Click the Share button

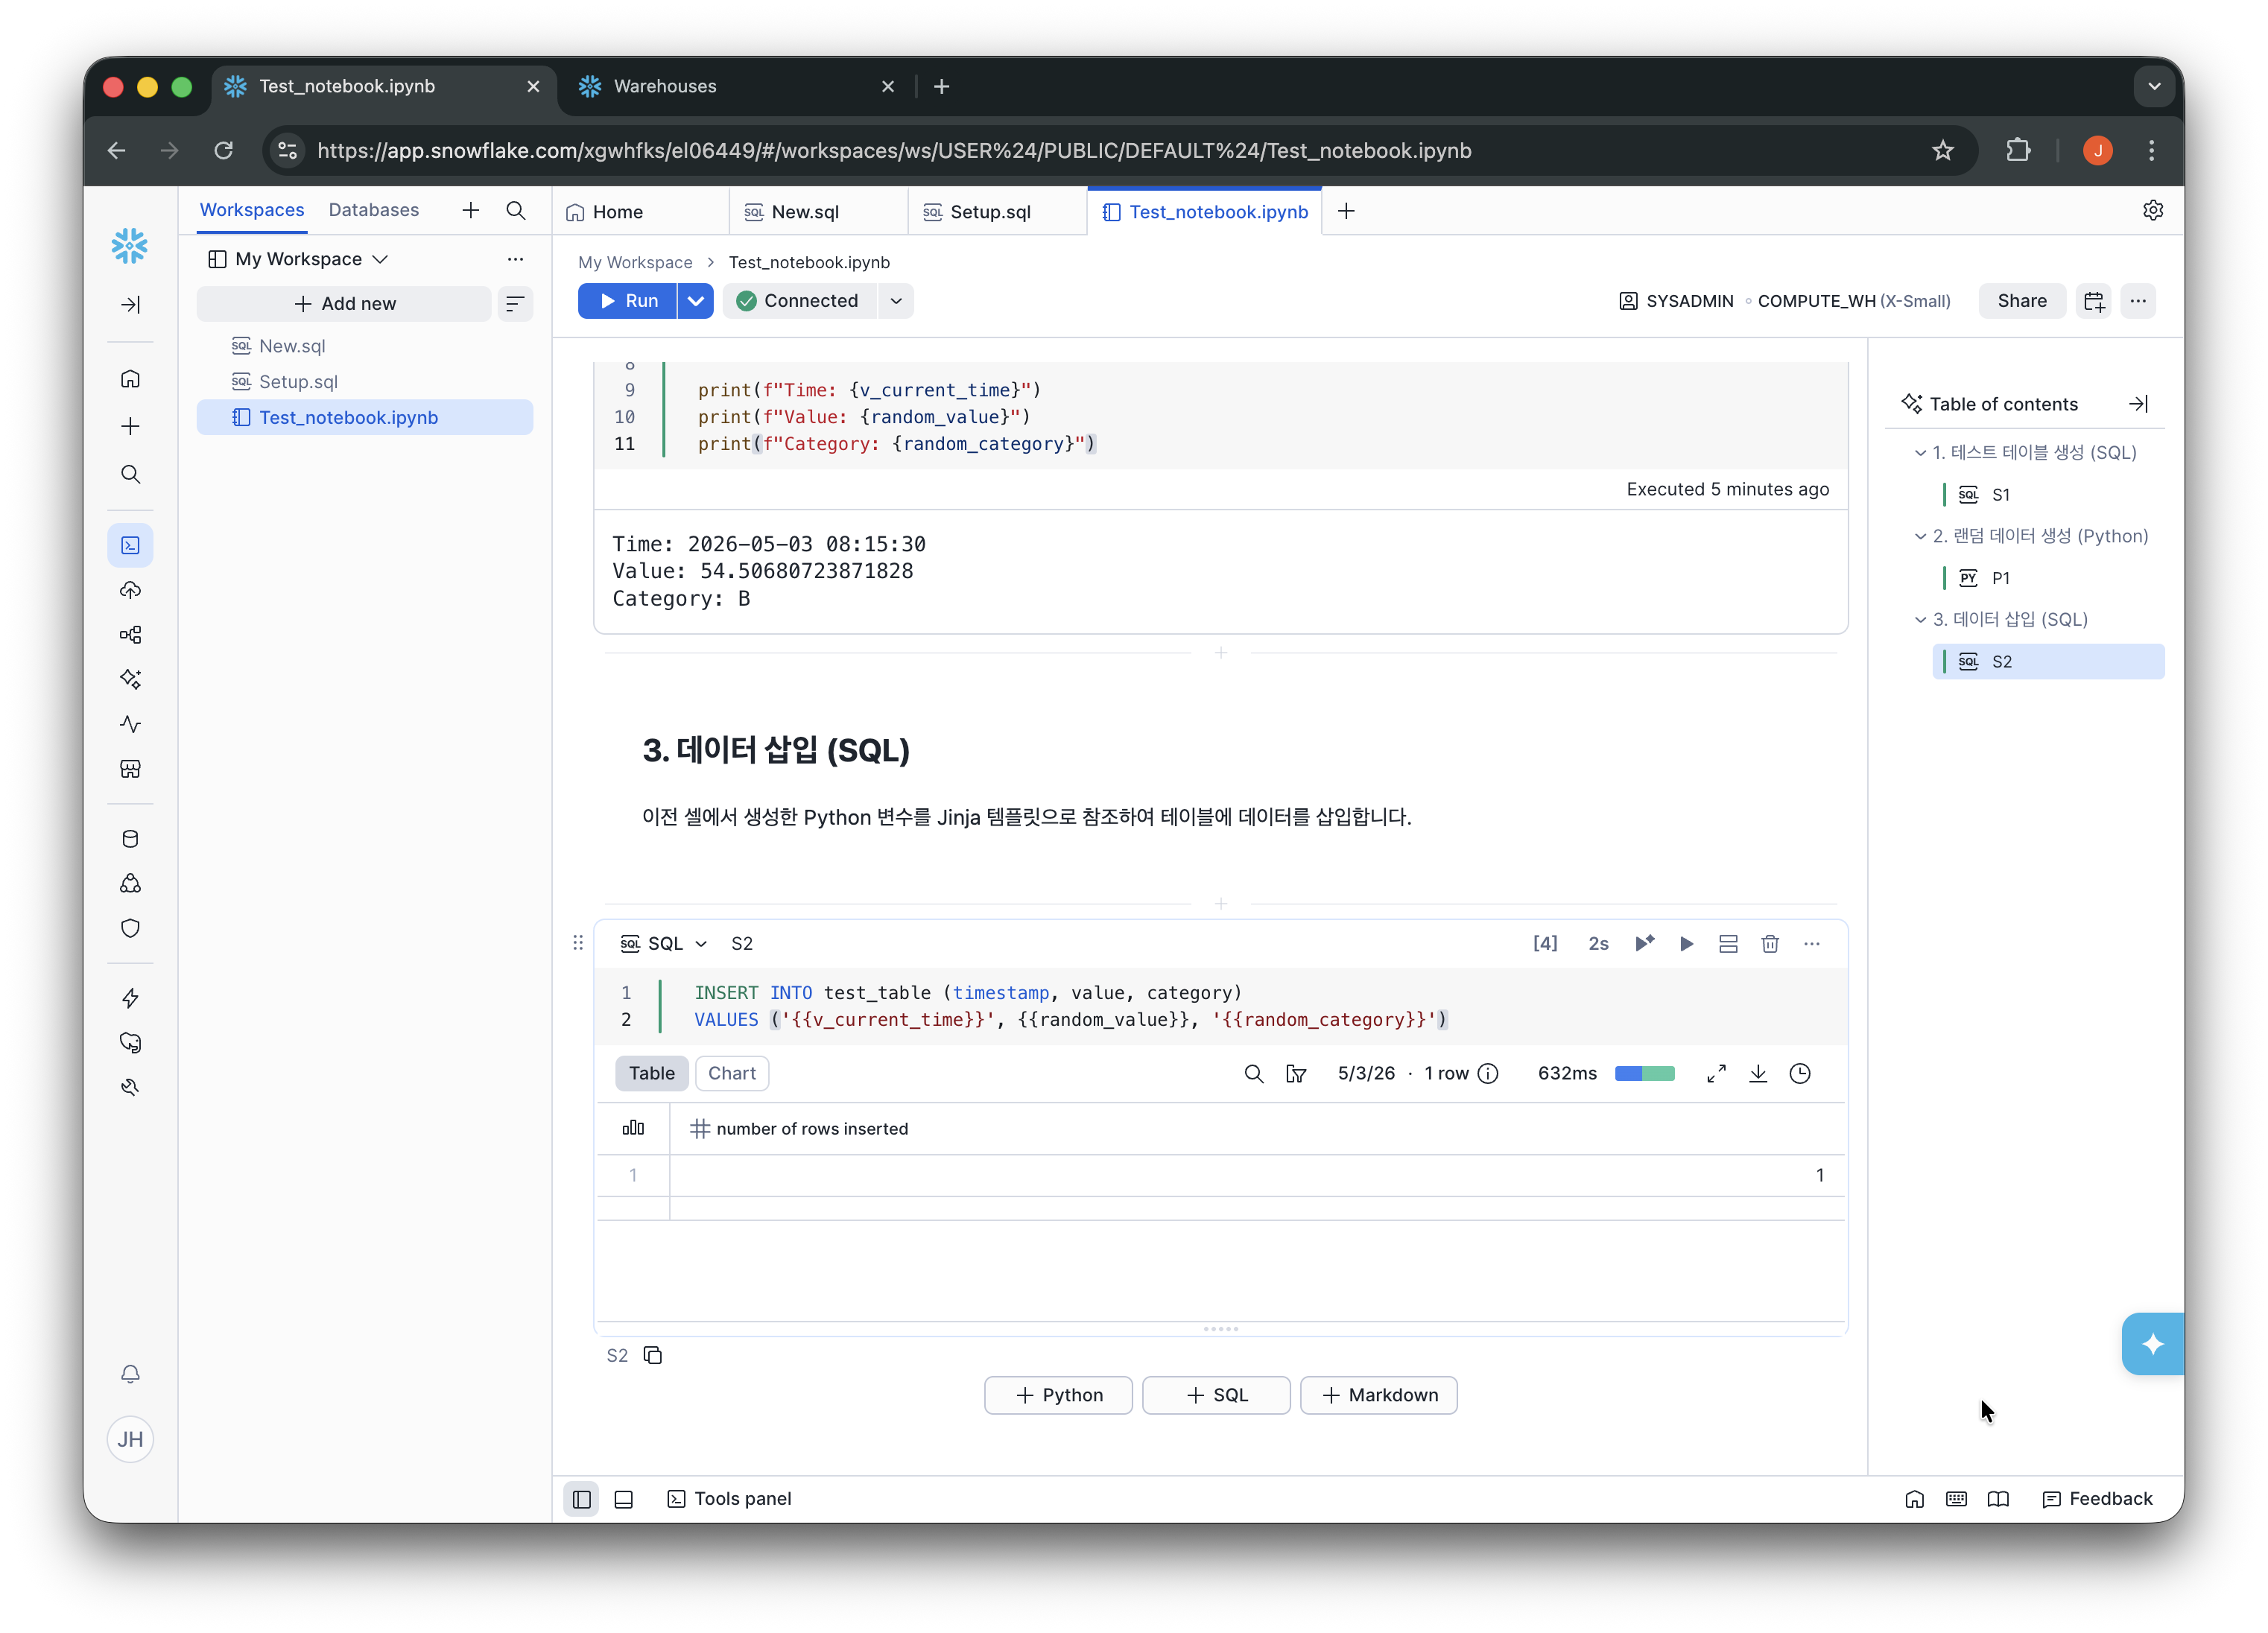[x=2022, y=301]
